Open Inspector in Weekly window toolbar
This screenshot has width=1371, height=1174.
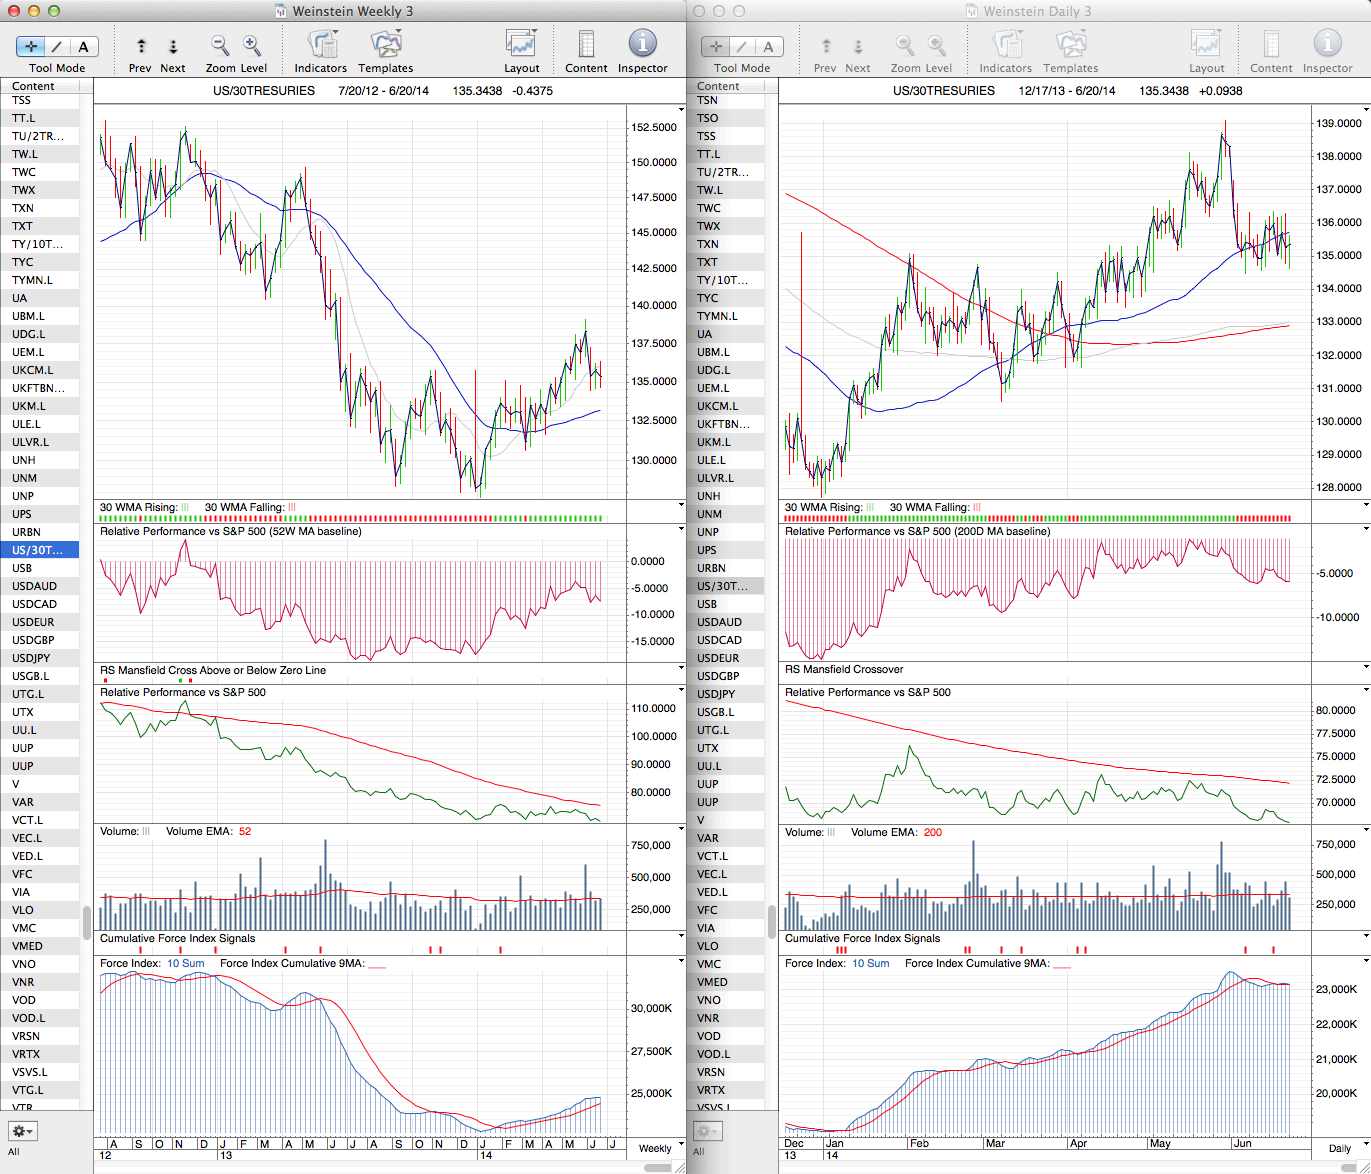coord(642,44)
